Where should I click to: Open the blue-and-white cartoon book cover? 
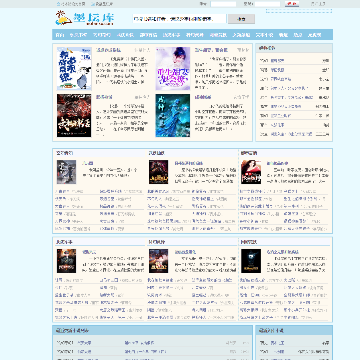74,69
